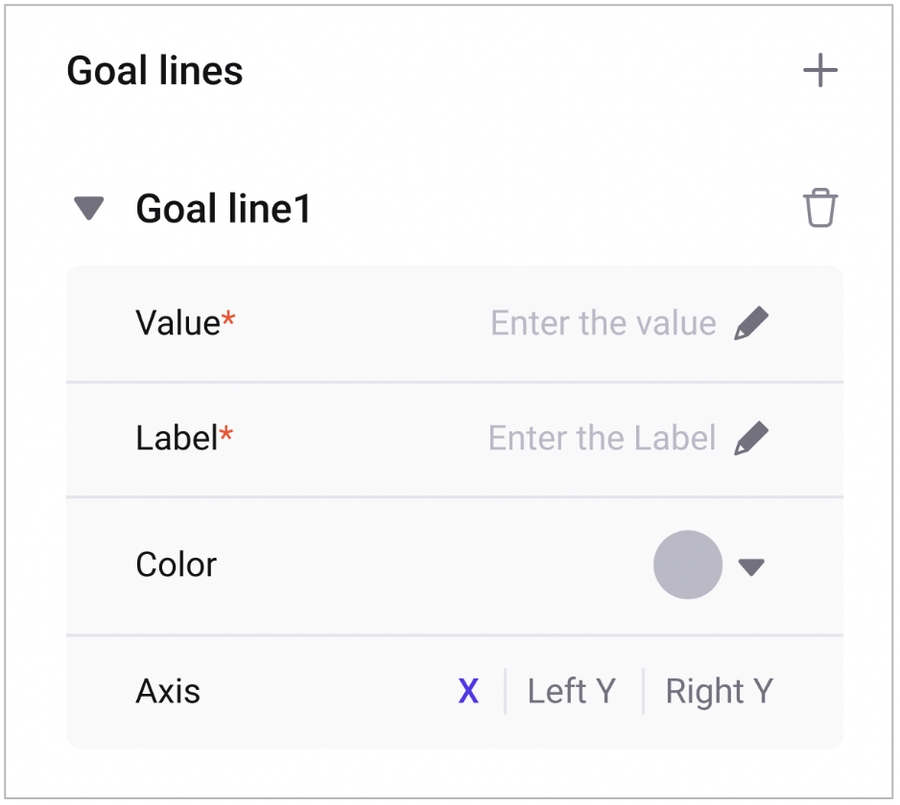This screenshot has width=900, height=805.
Task: Add a new goal line with plus icon
Action: click(x=820, y=71)
